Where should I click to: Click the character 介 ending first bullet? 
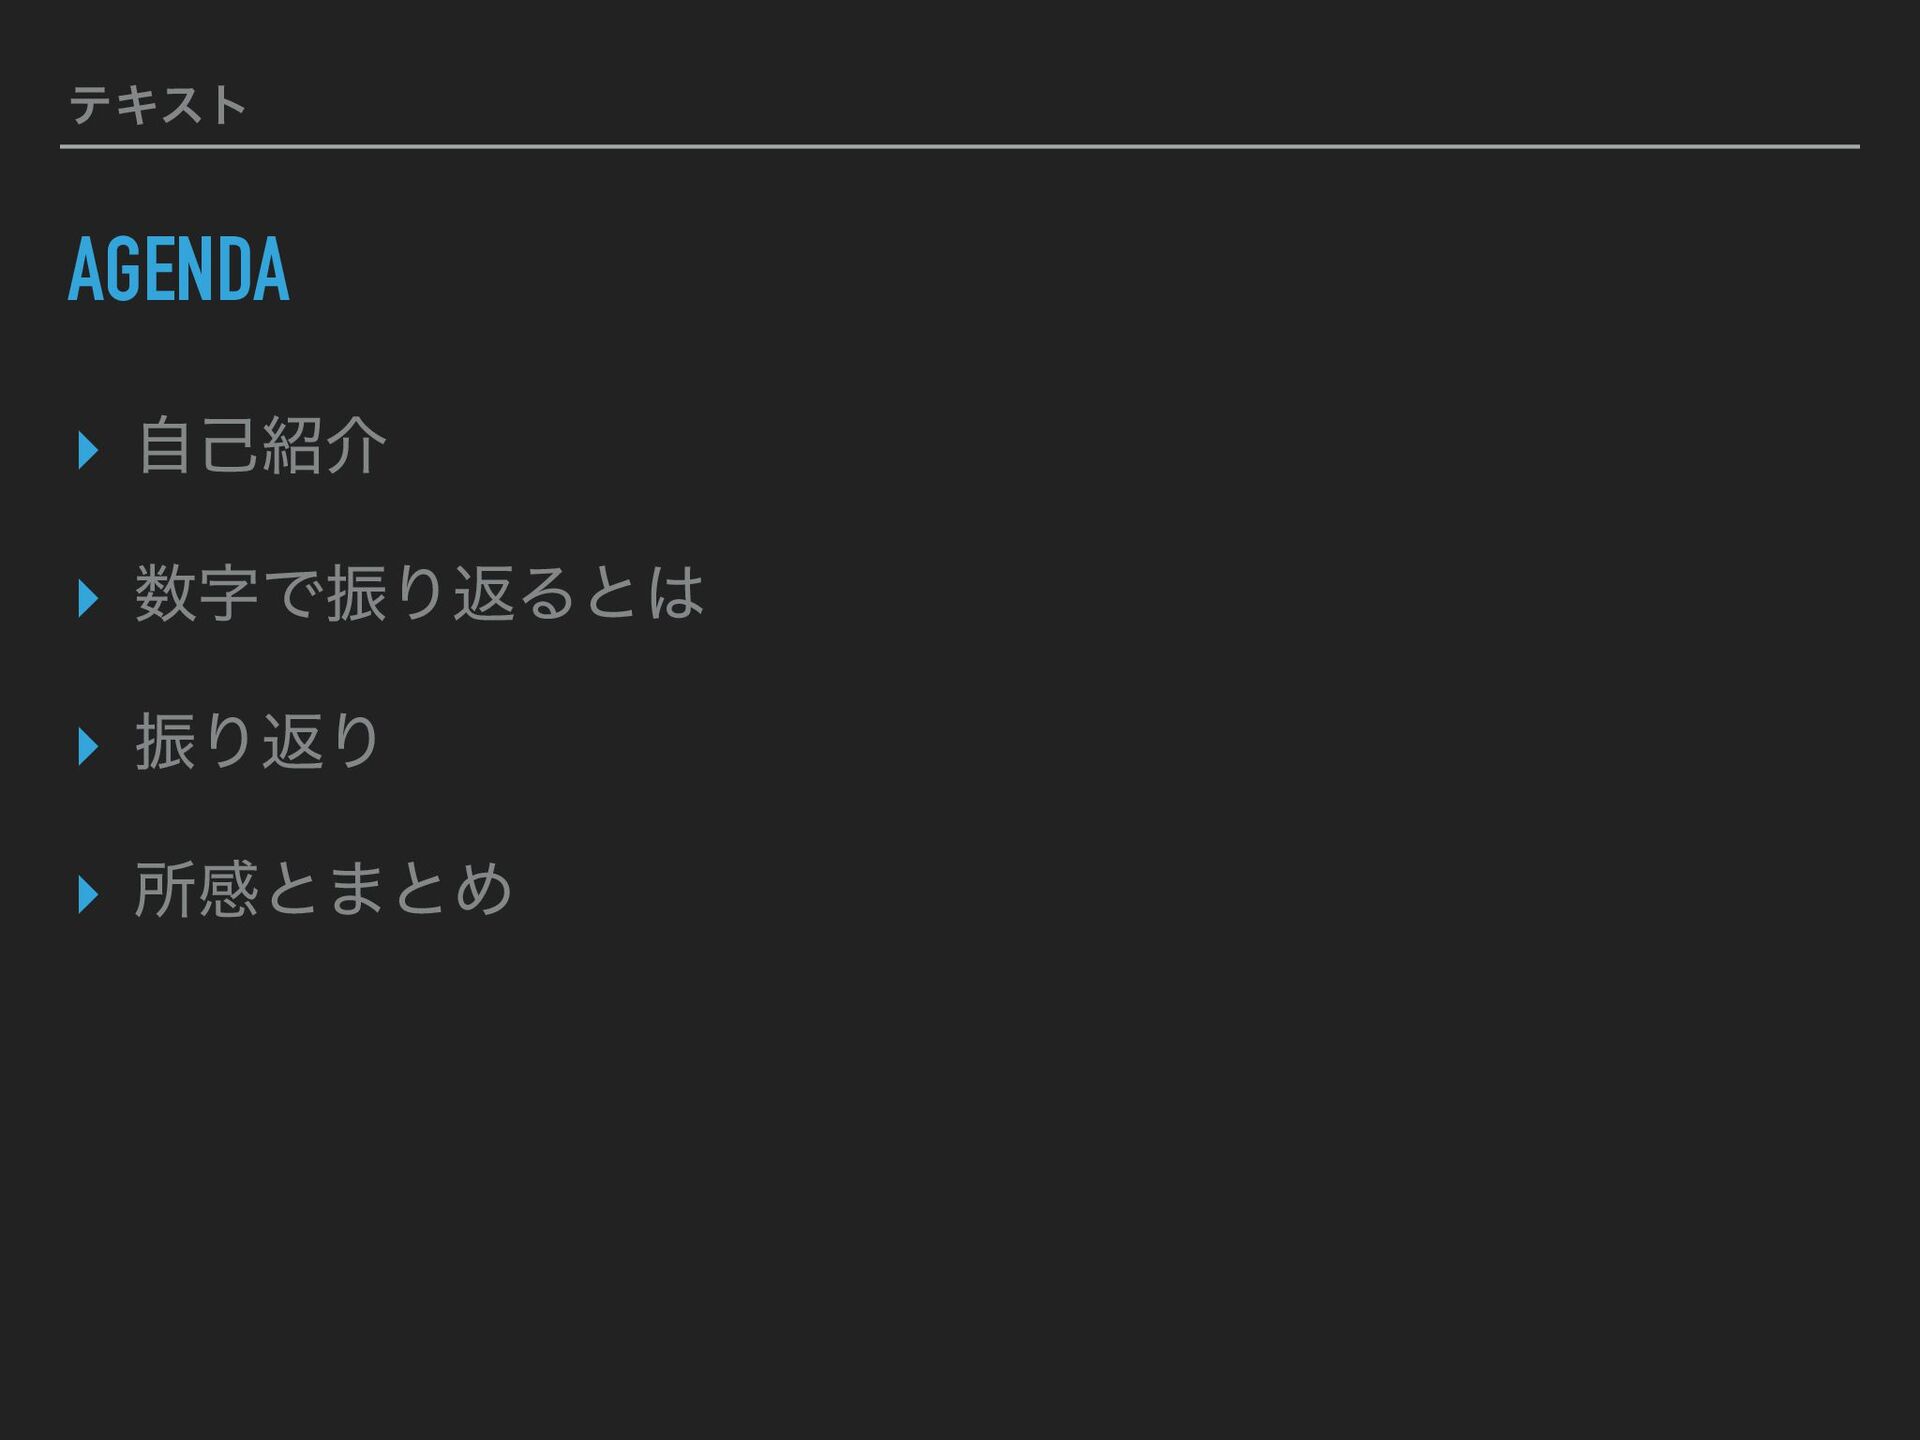[x=357, y=446]
